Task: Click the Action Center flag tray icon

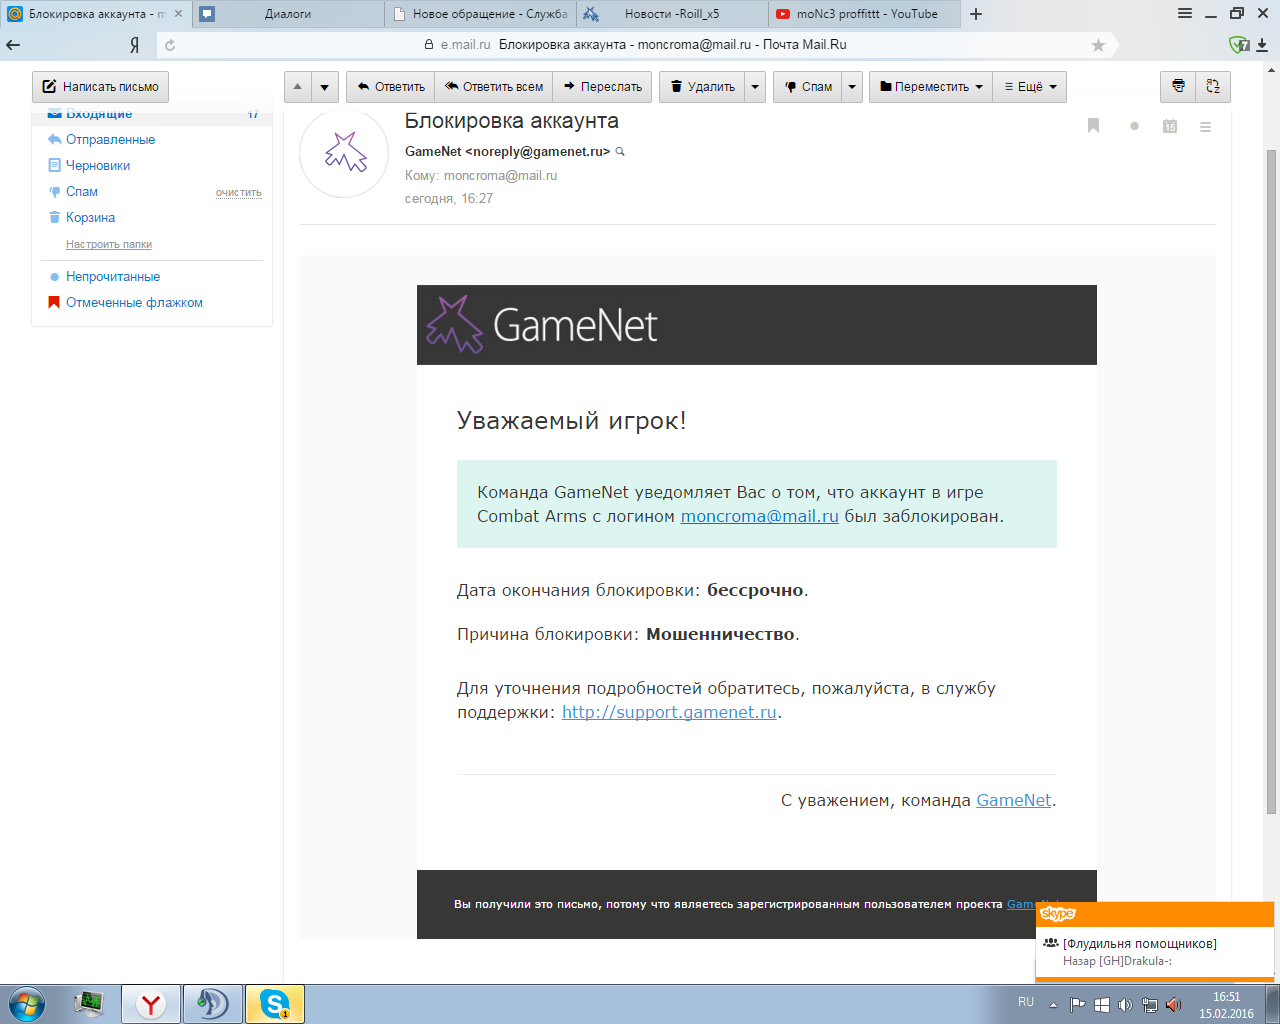Action: tap(1077, 1005)
